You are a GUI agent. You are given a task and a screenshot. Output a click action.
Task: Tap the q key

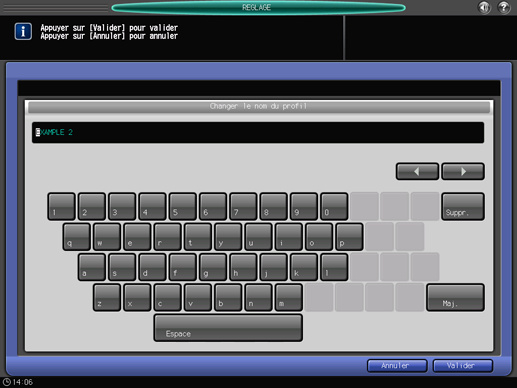77,237
